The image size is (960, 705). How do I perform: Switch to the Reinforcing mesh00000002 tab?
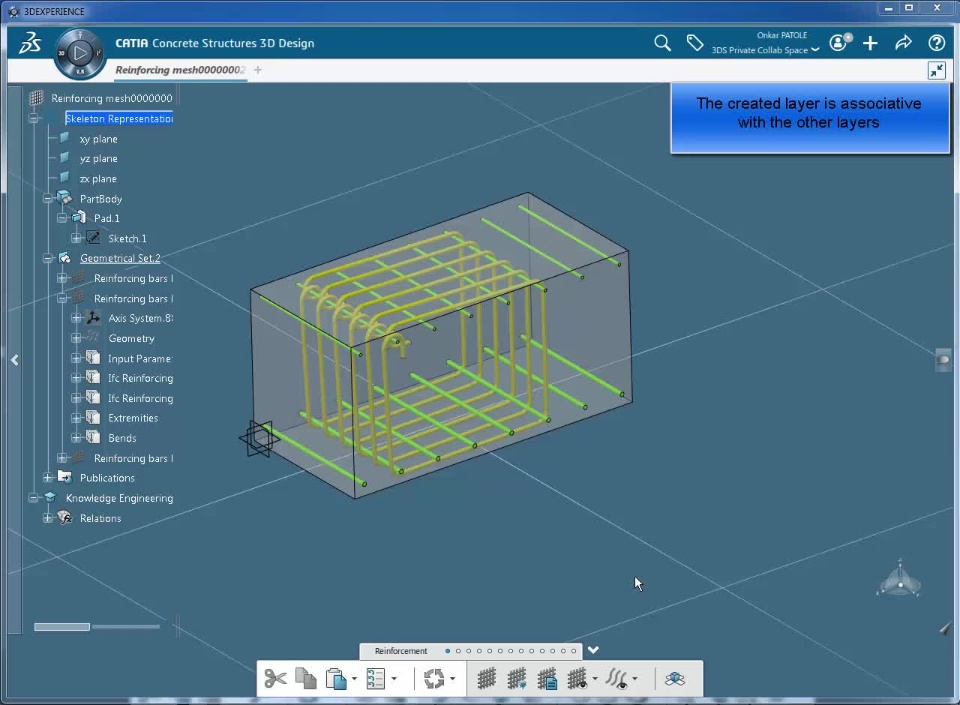click(180, 70)
